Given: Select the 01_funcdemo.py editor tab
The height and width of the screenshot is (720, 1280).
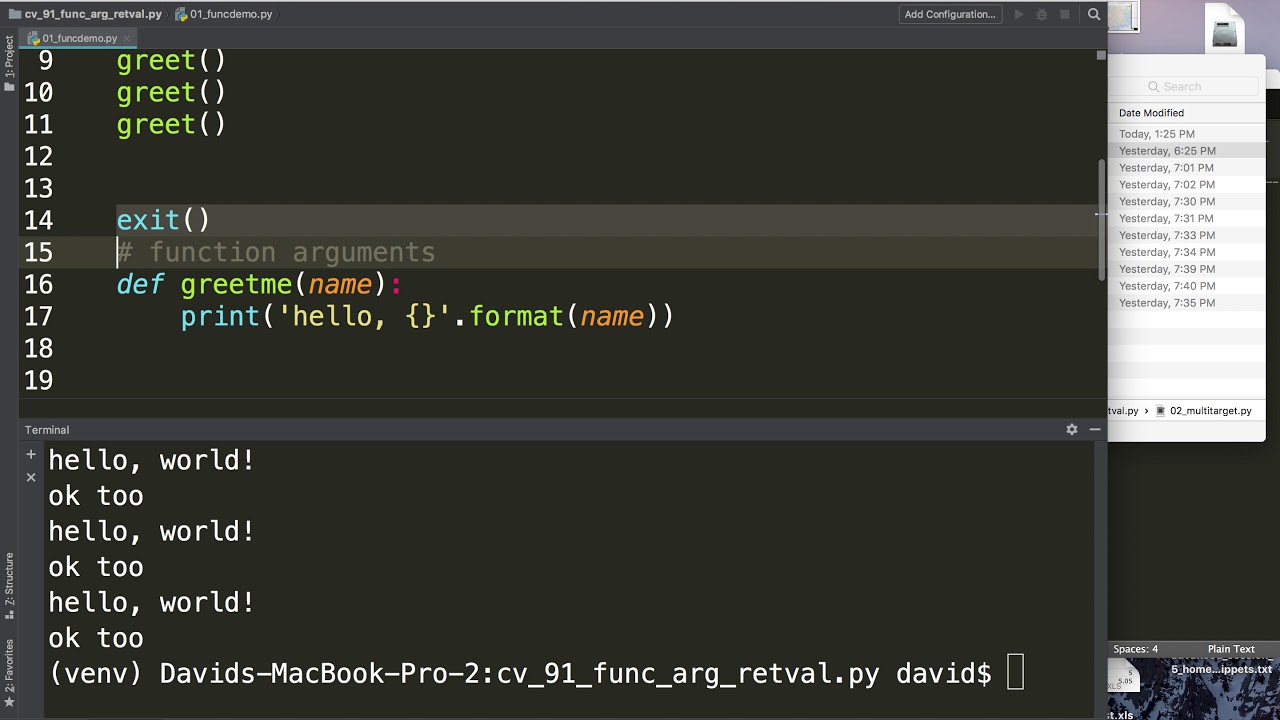Looking at the screenshot, I should tap(79, 38).
